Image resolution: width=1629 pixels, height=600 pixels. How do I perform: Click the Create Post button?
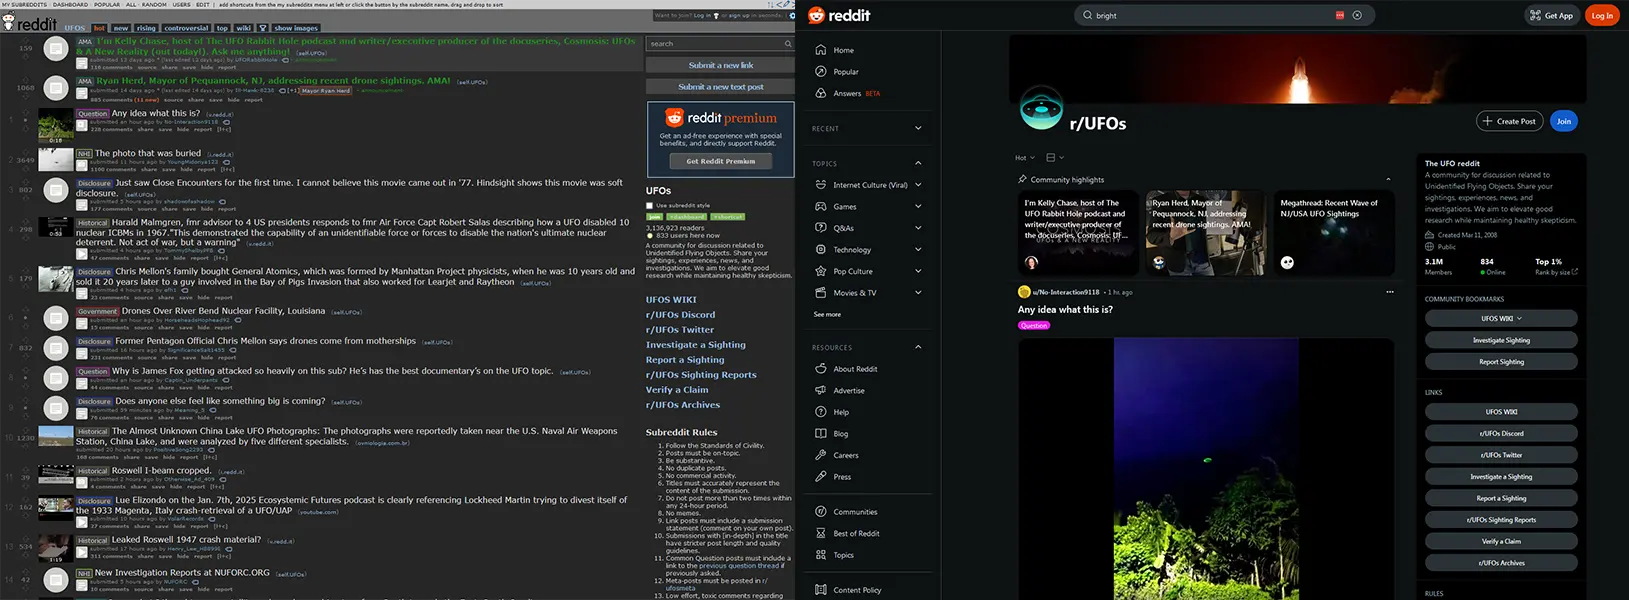pyautogui.click(x=1510, y=121)
